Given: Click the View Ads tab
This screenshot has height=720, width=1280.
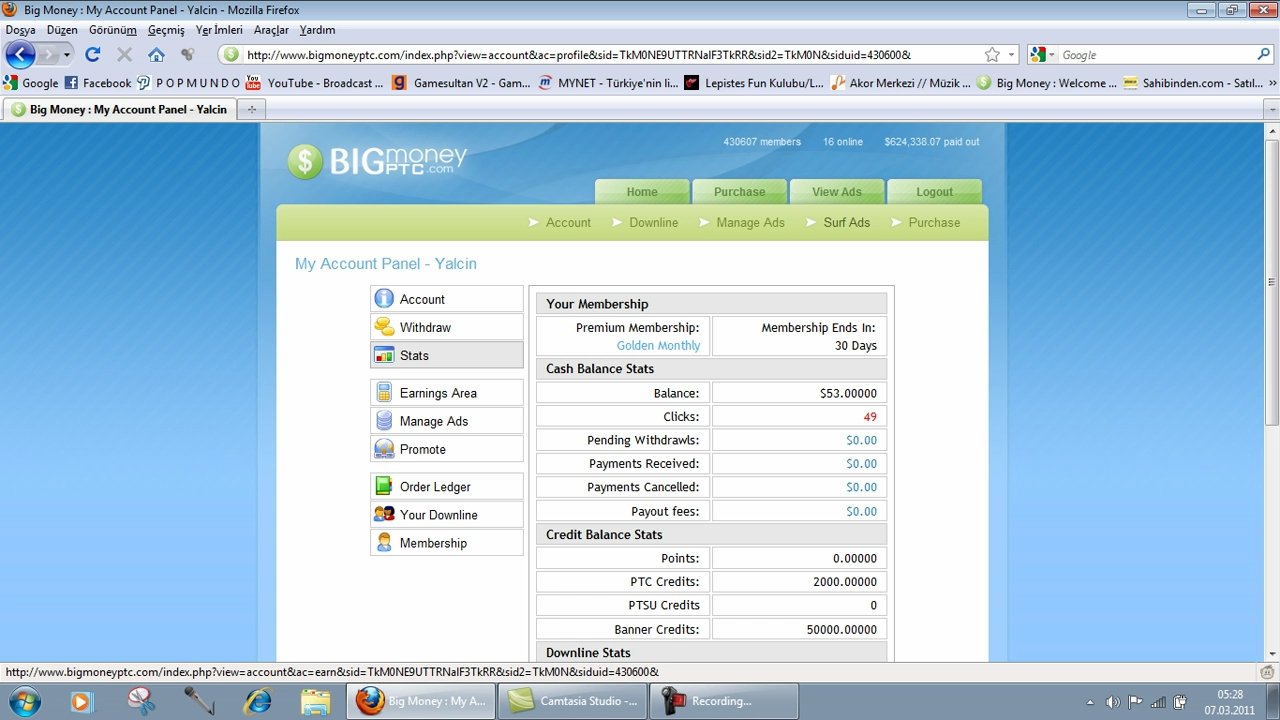Looking at the screenshot, I should 836,192.
